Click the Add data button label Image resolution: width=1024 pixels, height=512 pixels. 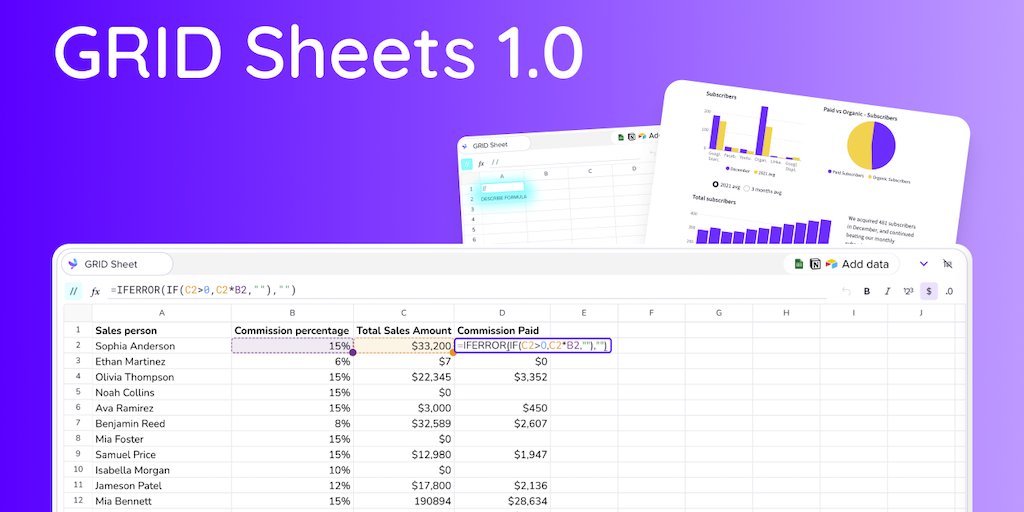[865, 264]
